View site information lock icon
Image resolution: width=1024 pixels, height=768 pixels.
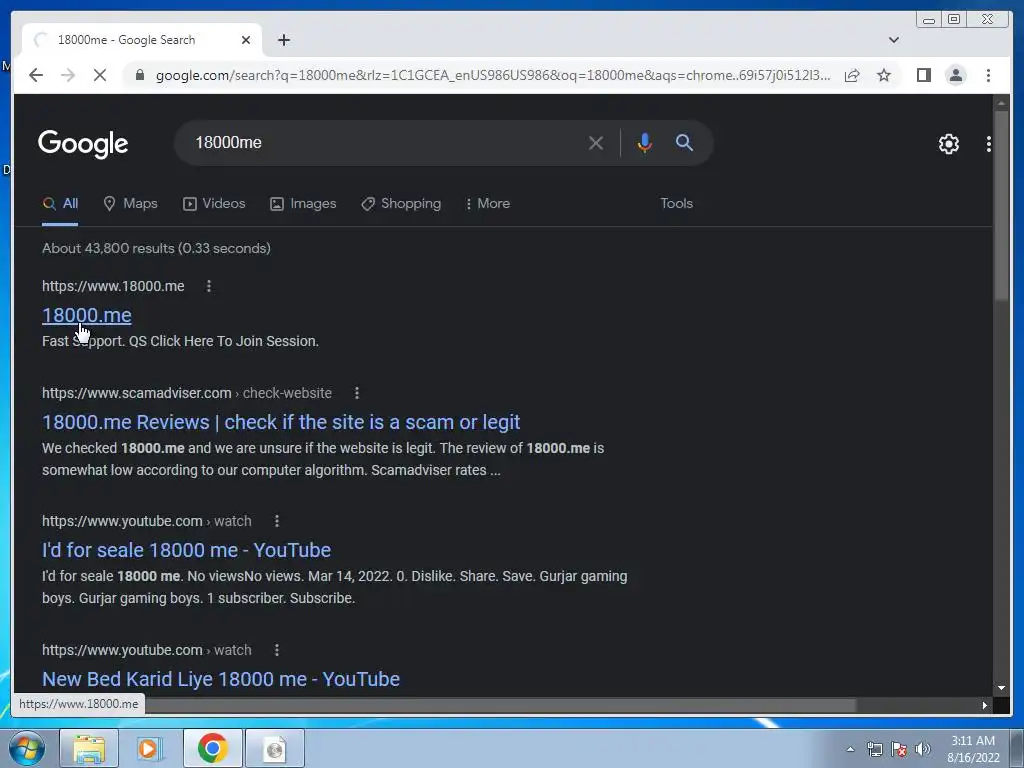139,75
